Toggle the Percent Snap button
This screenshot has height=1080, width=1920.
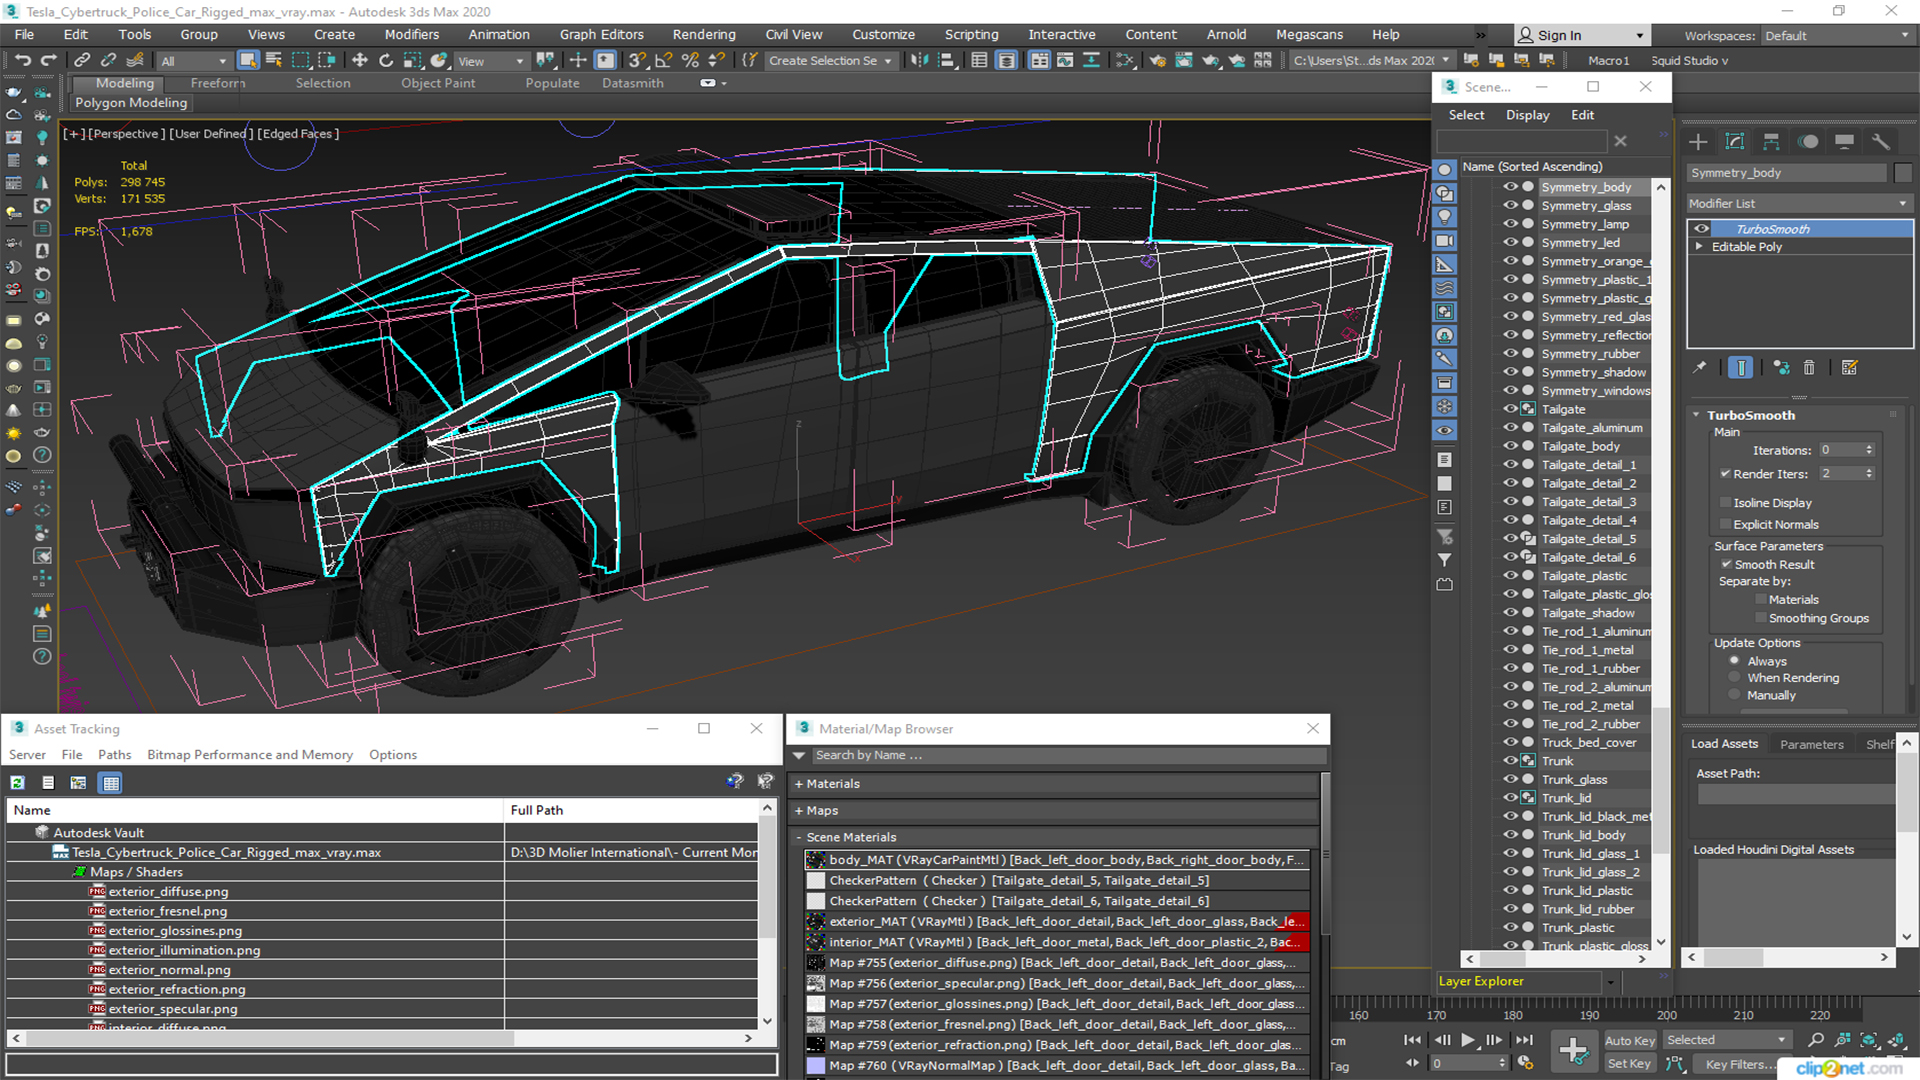pyautogui.click(x=689, y=60)
